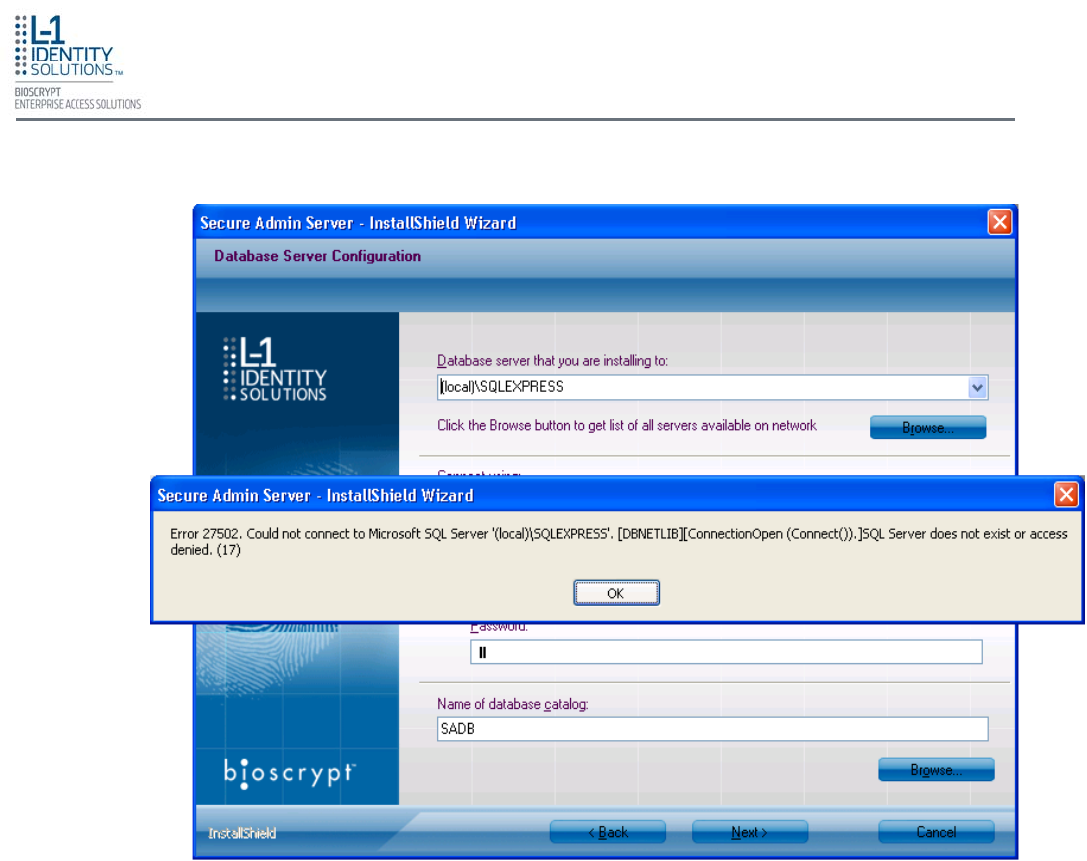Click the 'Click the Browse button' hint text
This screenshot has height=861, width=1087.
pyautogui.click(x=627, y=426)
